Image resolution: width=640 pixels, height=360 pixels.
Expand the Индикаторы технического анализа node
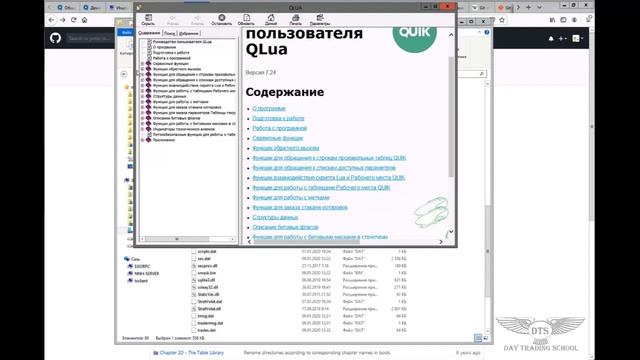point(142,129)
